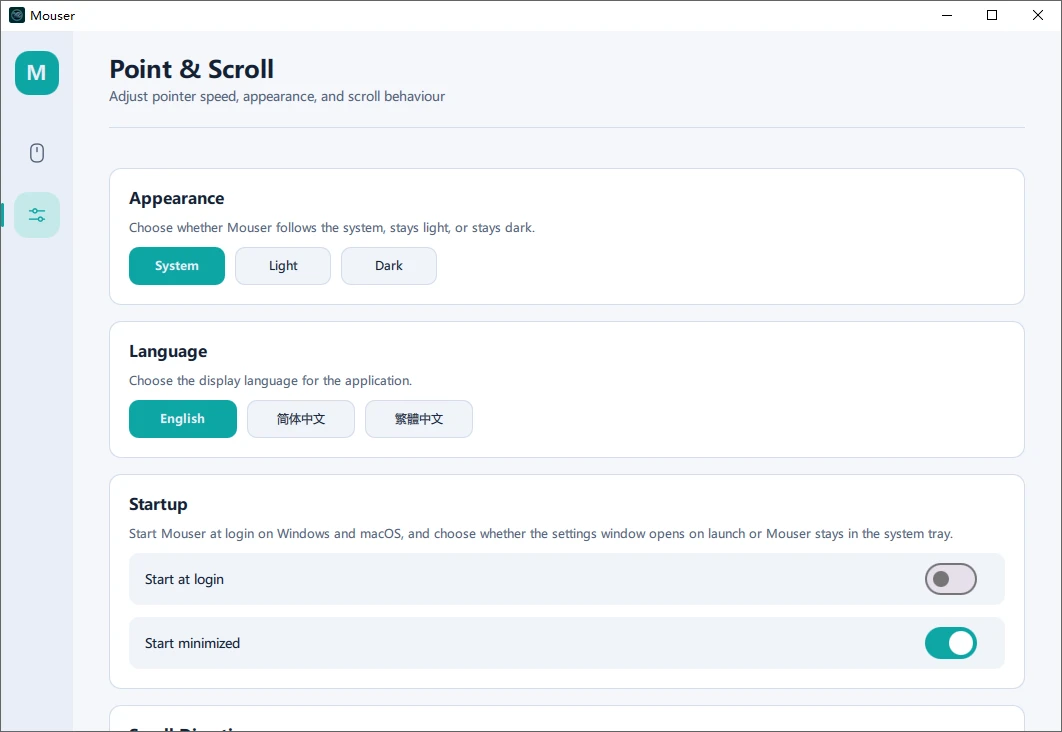Set language to 简体中文
1062x732 pixels.
[x=301, y=419]
